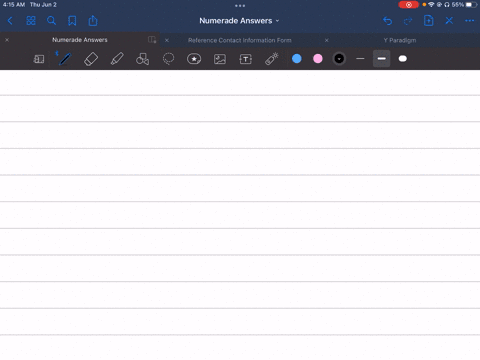The width and height of the screenshot is (480, 360).
Task: Select the Pen tool
Action: pos(65,59)
